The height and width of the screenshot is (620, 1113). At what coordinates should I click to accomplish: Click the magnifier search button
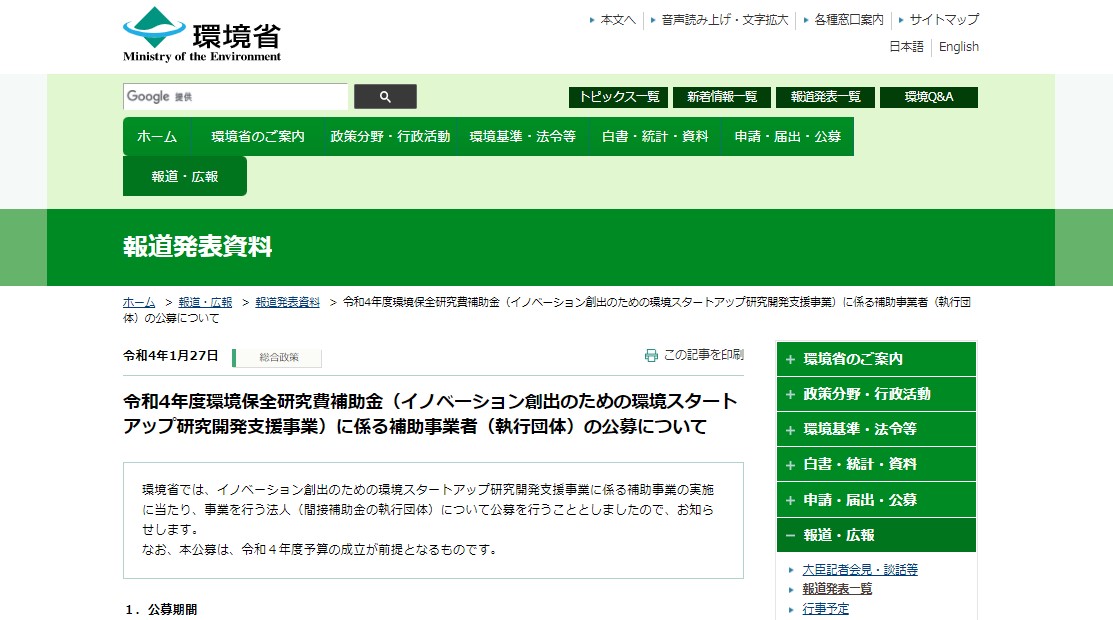pos(385,97)
